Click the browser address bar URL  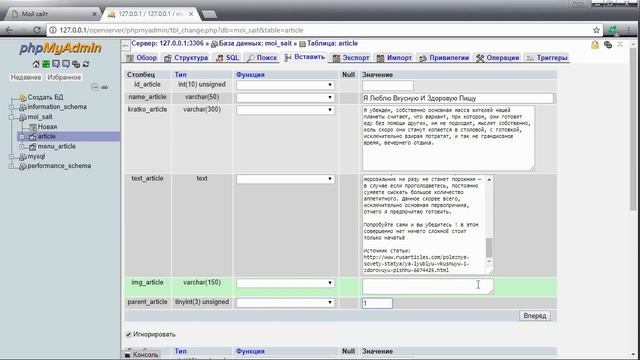coord(181,30)
